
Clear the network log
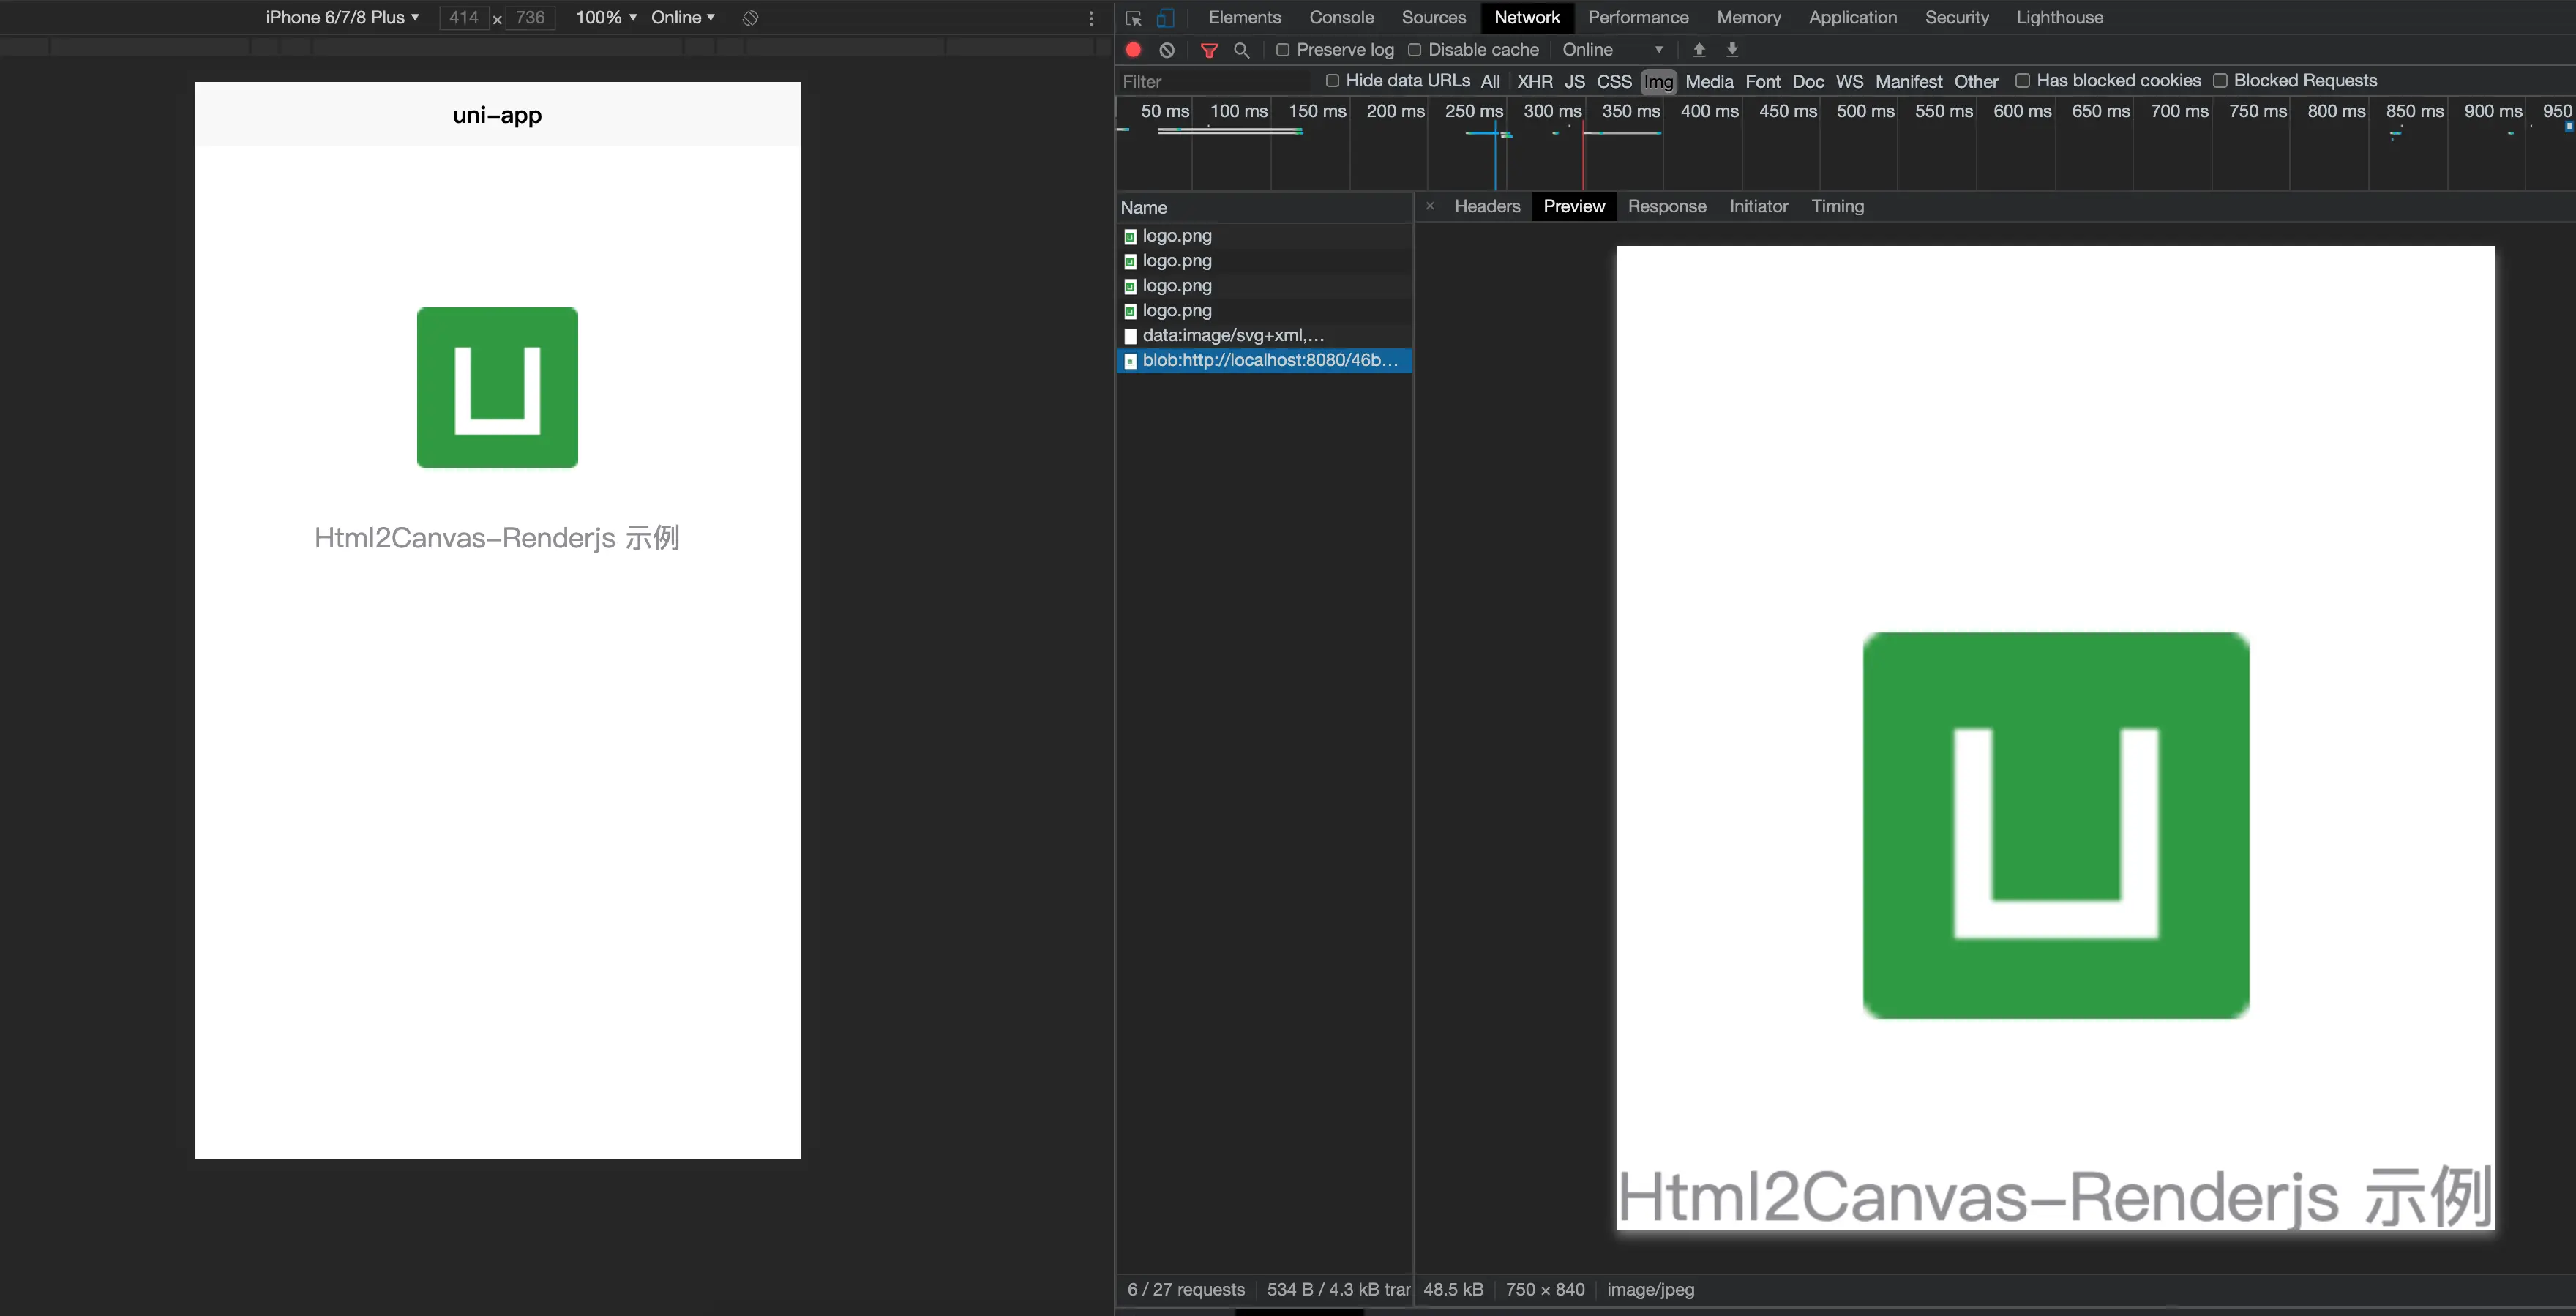point(1166,50)
